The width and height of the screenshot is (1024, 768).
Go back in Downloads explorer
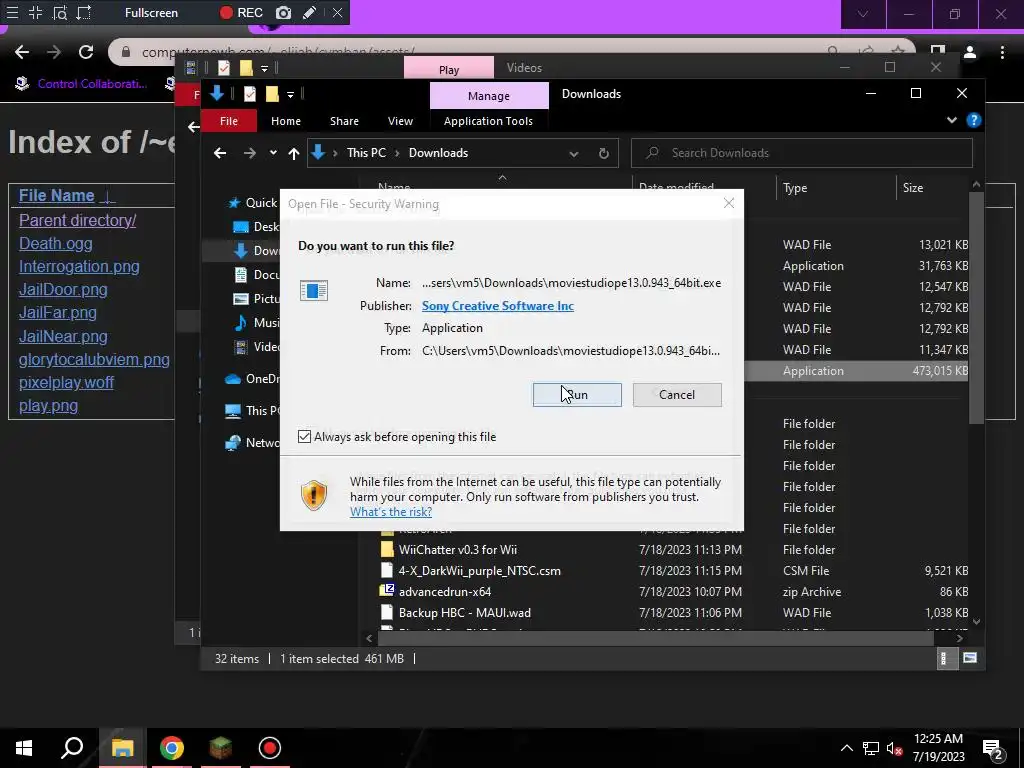click(220, 153)
